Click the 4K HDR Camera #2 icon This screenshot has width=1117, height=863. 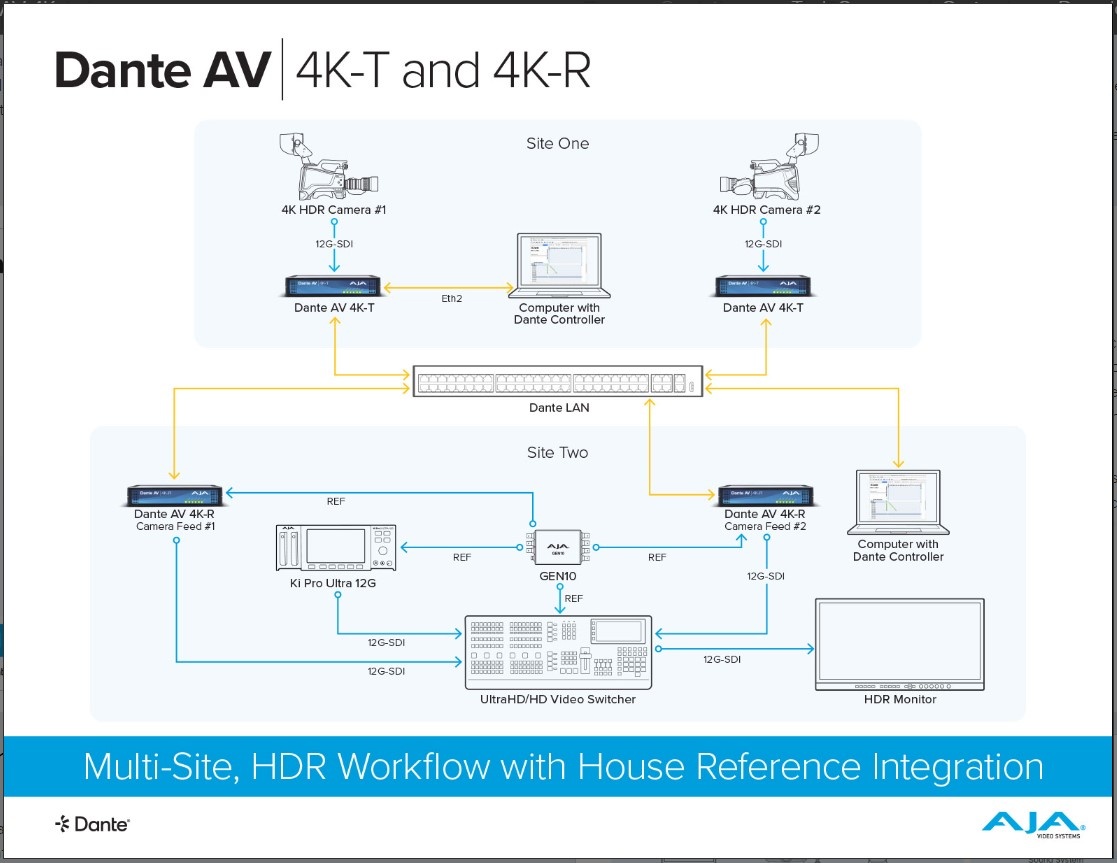[x=769, y=166]
